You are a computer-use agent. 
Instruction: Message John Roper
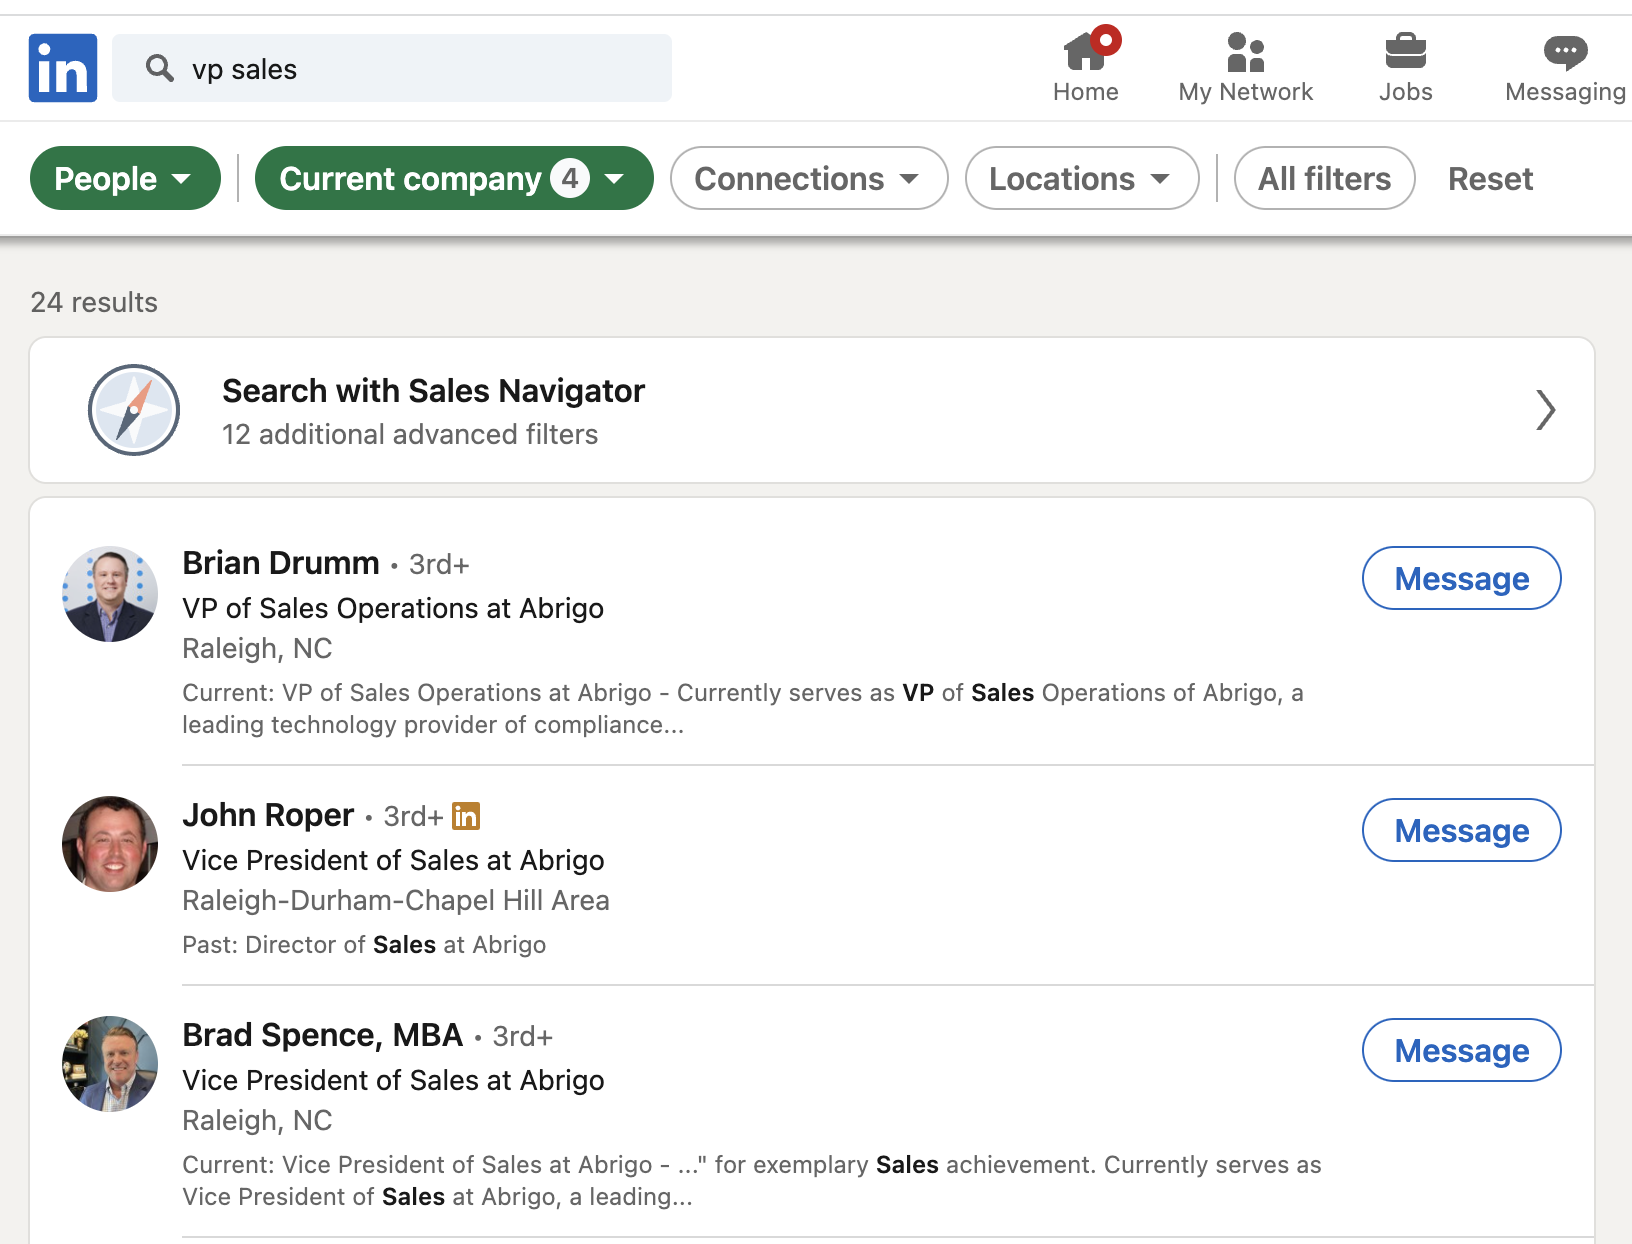click(1460, 830)
